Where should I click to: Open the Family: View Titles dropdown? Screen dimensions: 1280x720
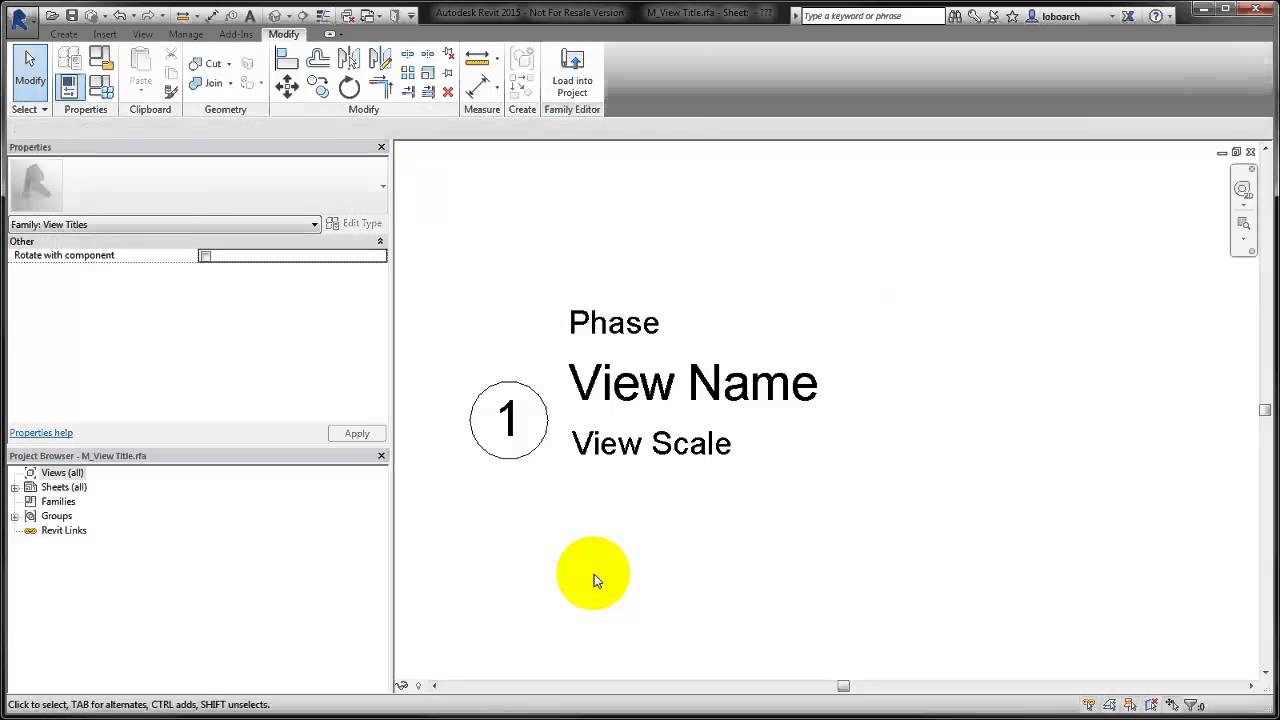point(165,224)
